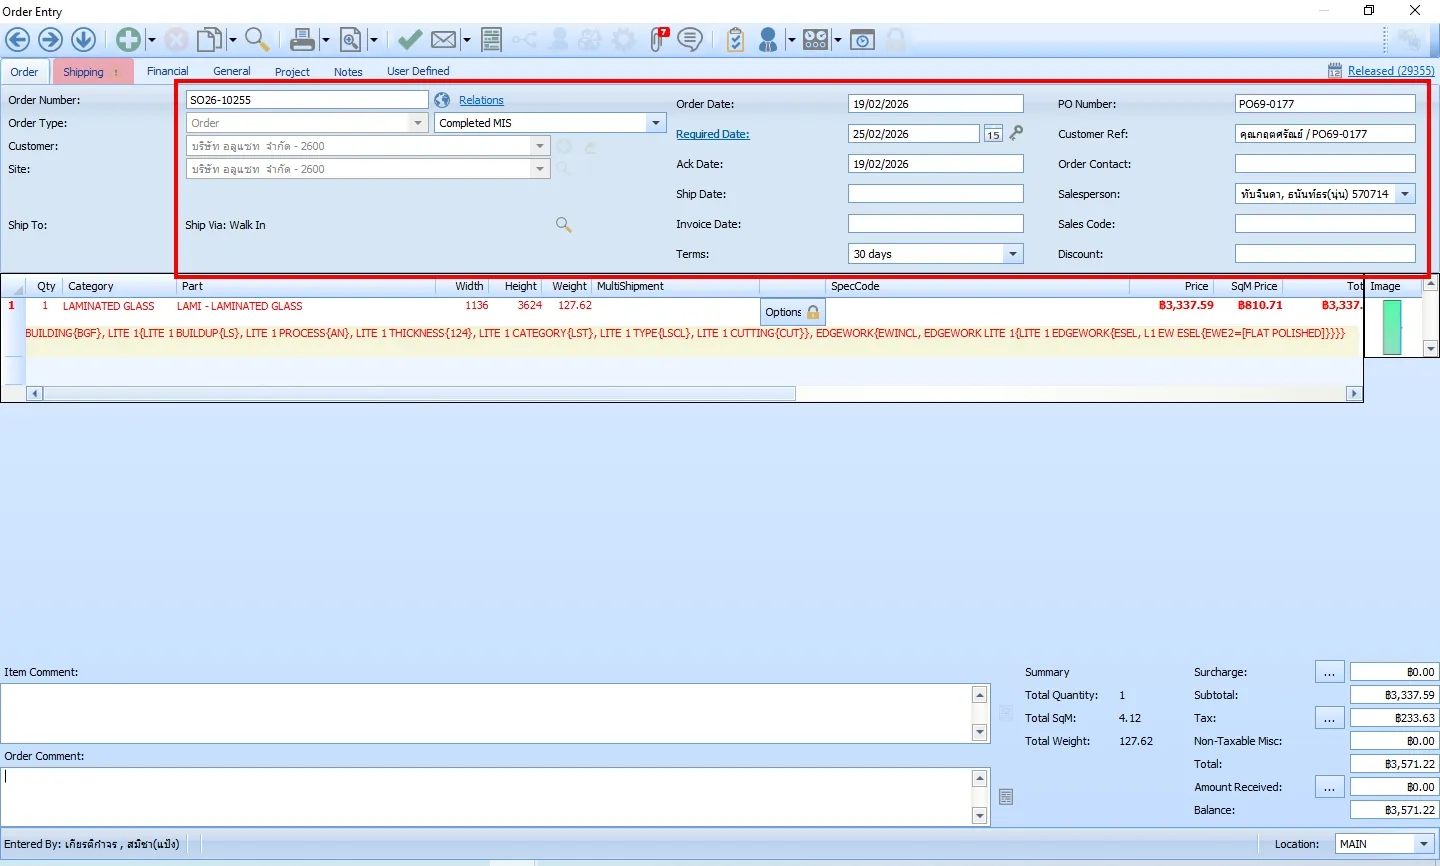This screenshot has height=866, width=1440.
Task: Go to the next order with forward arrow
Action: pyautogui.click(x=50, y=40)
